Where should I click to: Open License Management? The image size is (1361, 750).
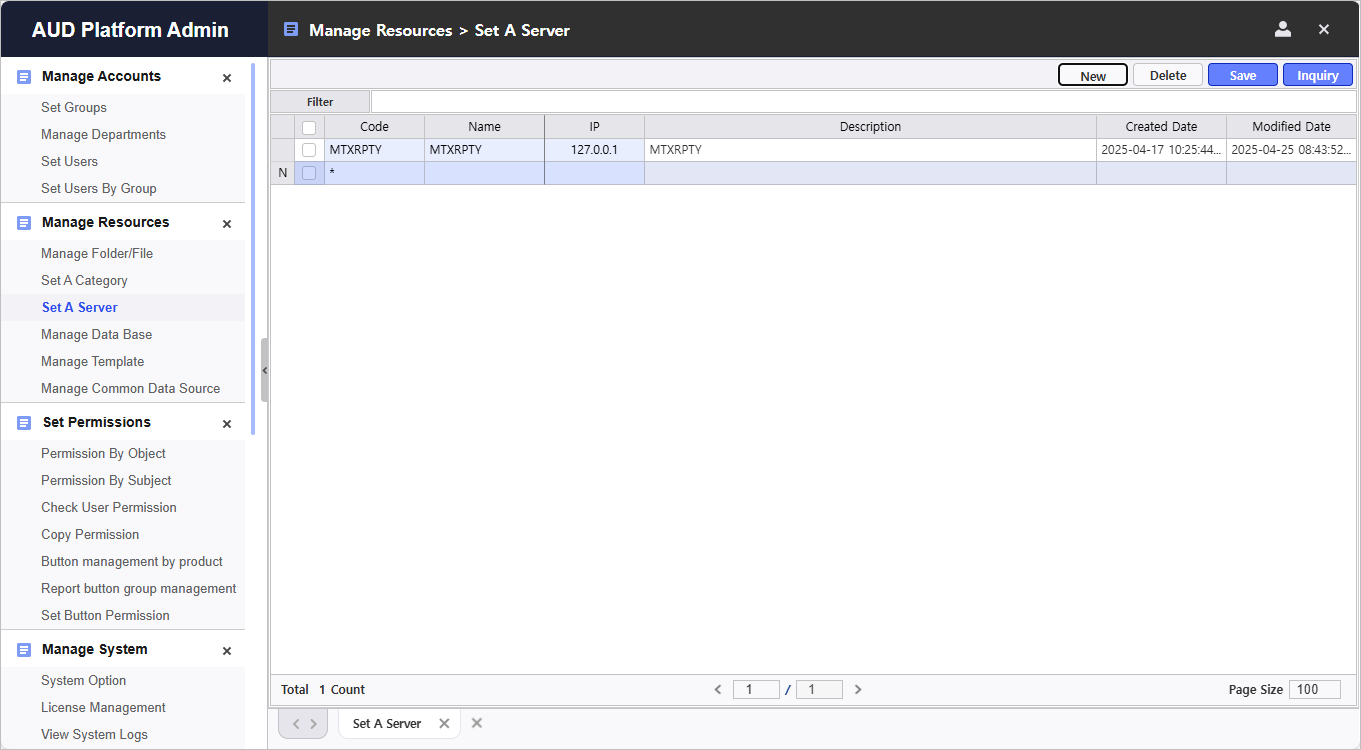click(103, 707)
